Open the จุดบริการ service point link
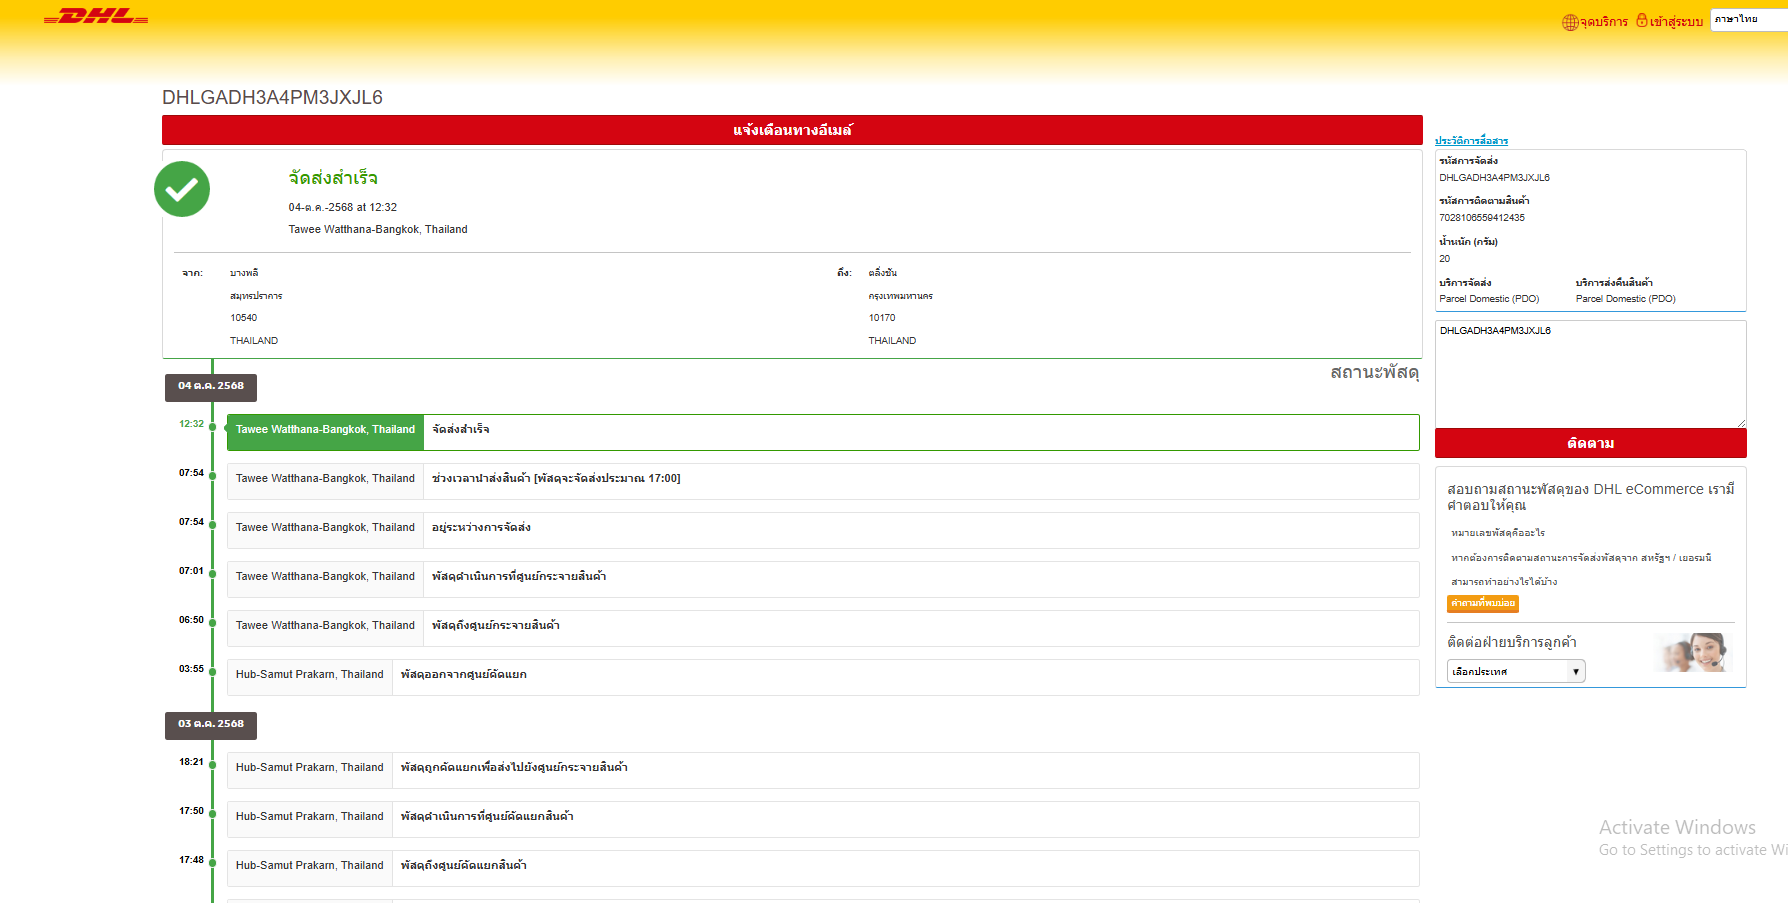 1604,22
